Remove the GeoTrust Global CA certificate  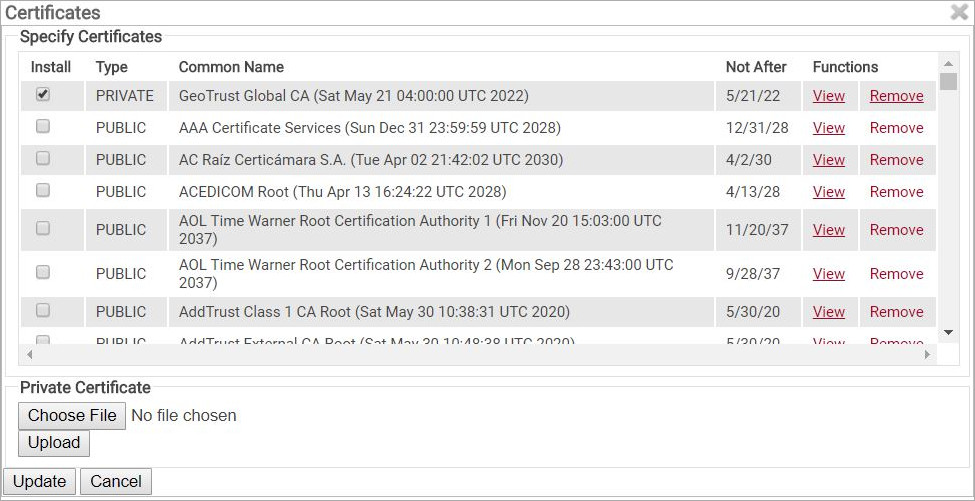click(x=896, y=96)
